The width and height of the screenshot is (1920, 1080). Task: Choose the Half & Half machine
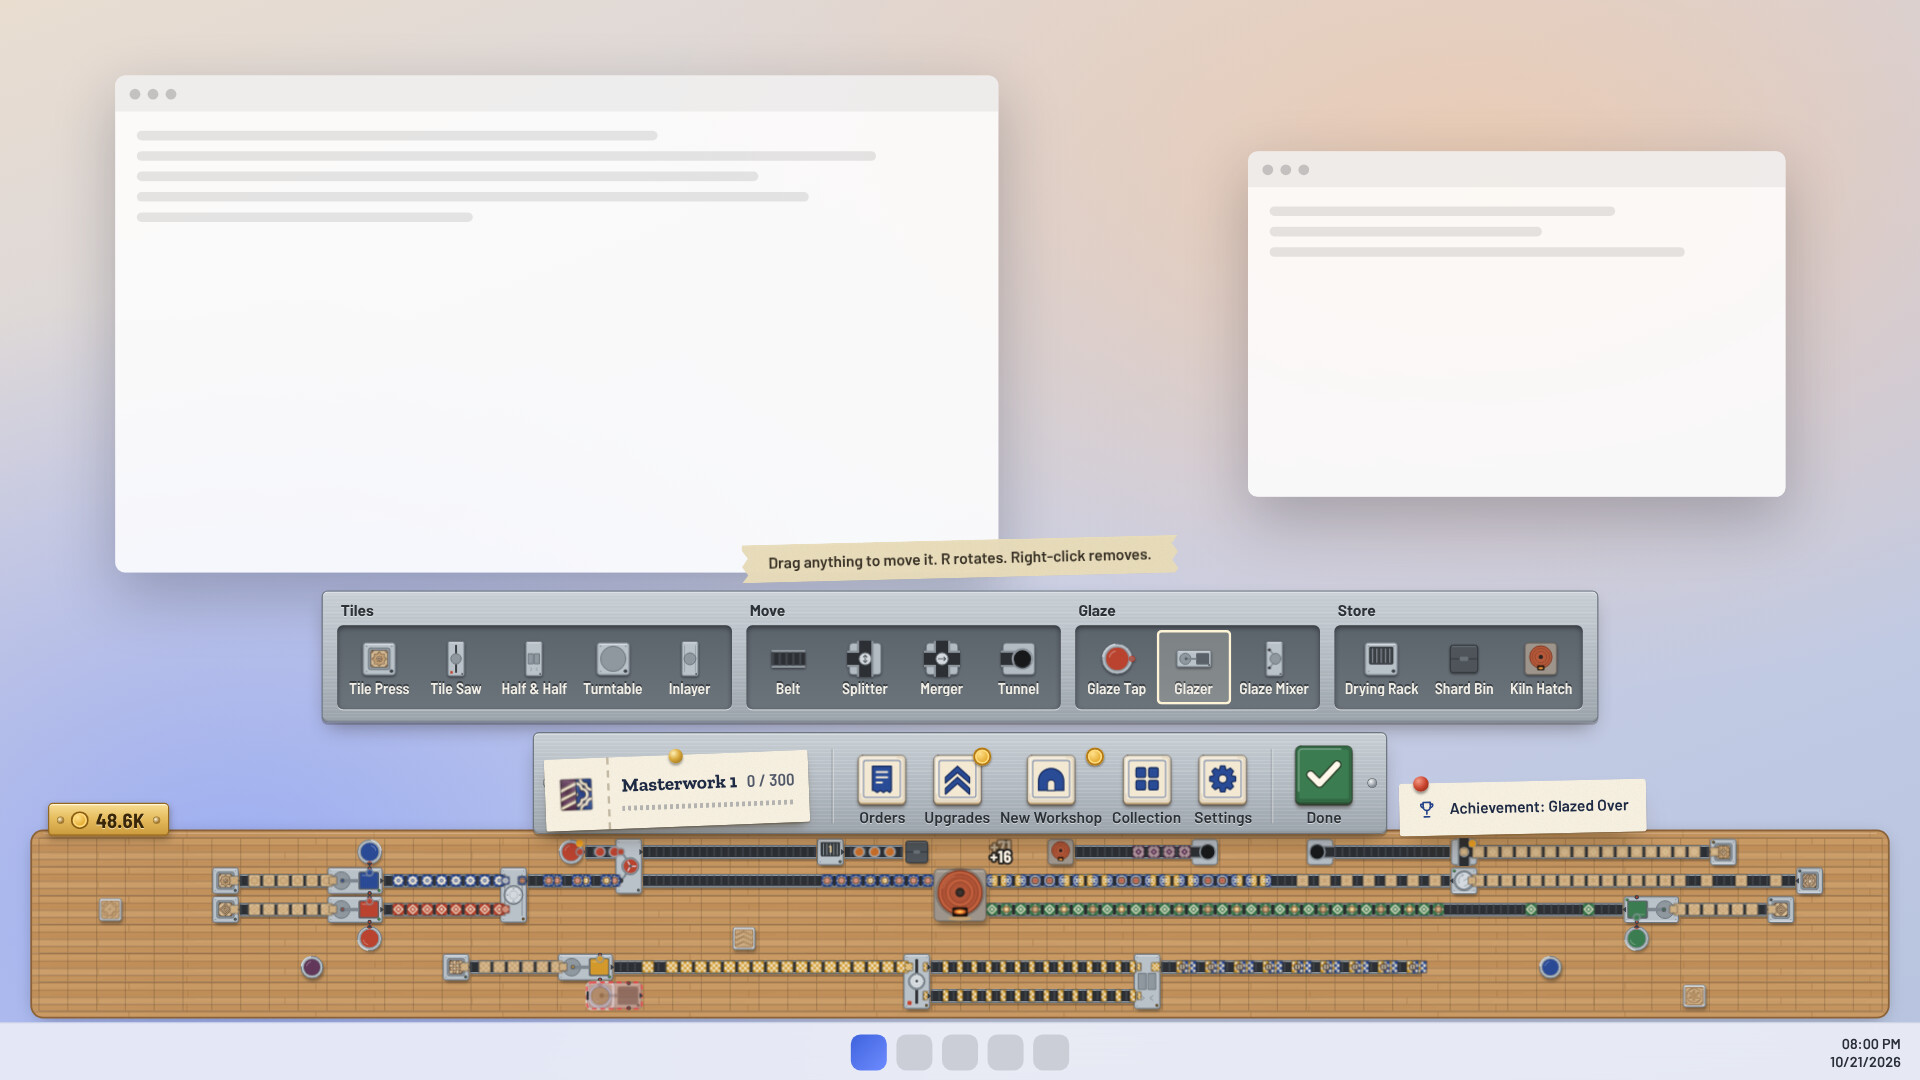click(x=534, y=668)
